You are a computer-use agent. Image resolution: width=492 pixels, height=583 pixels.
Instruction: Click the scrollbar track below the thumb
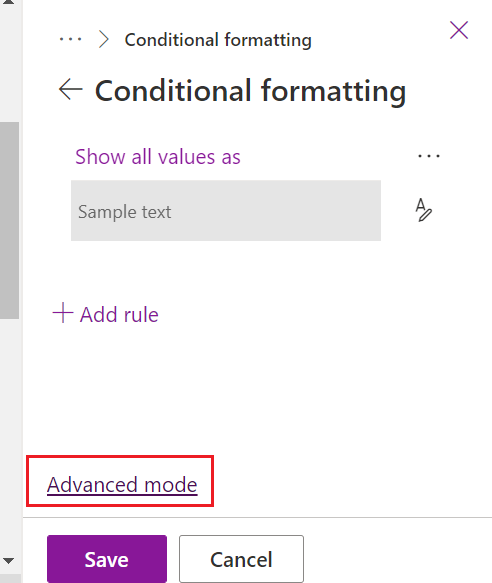point(9,435)
